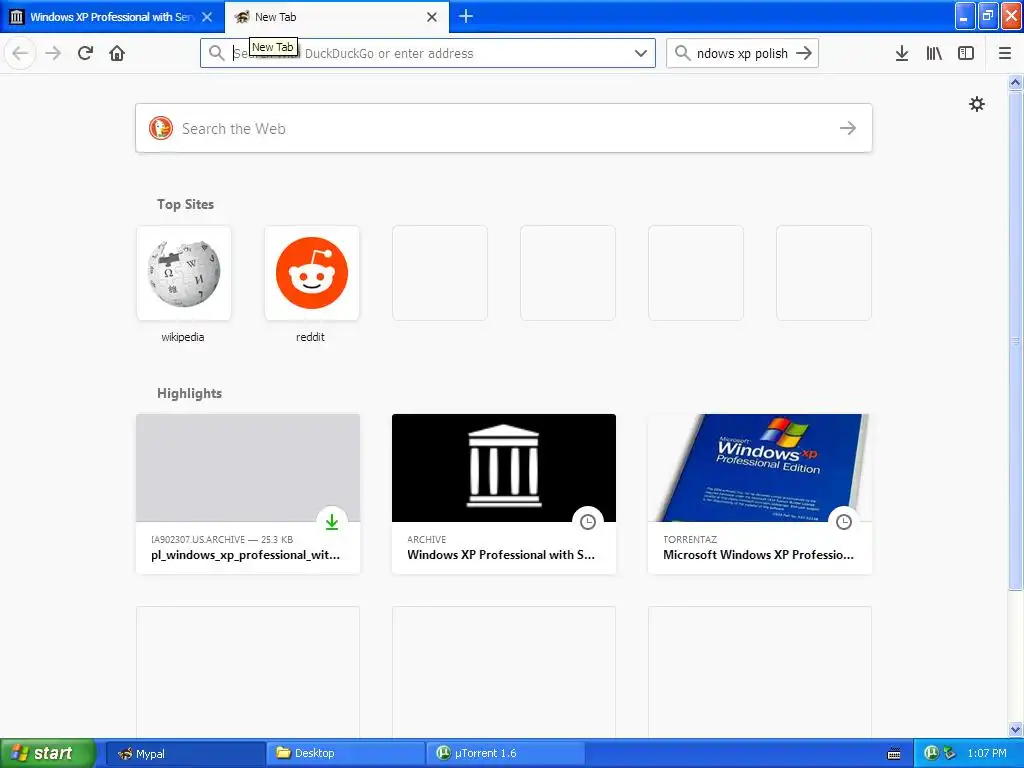
Task: Open the home page icon
Action: 117,53
